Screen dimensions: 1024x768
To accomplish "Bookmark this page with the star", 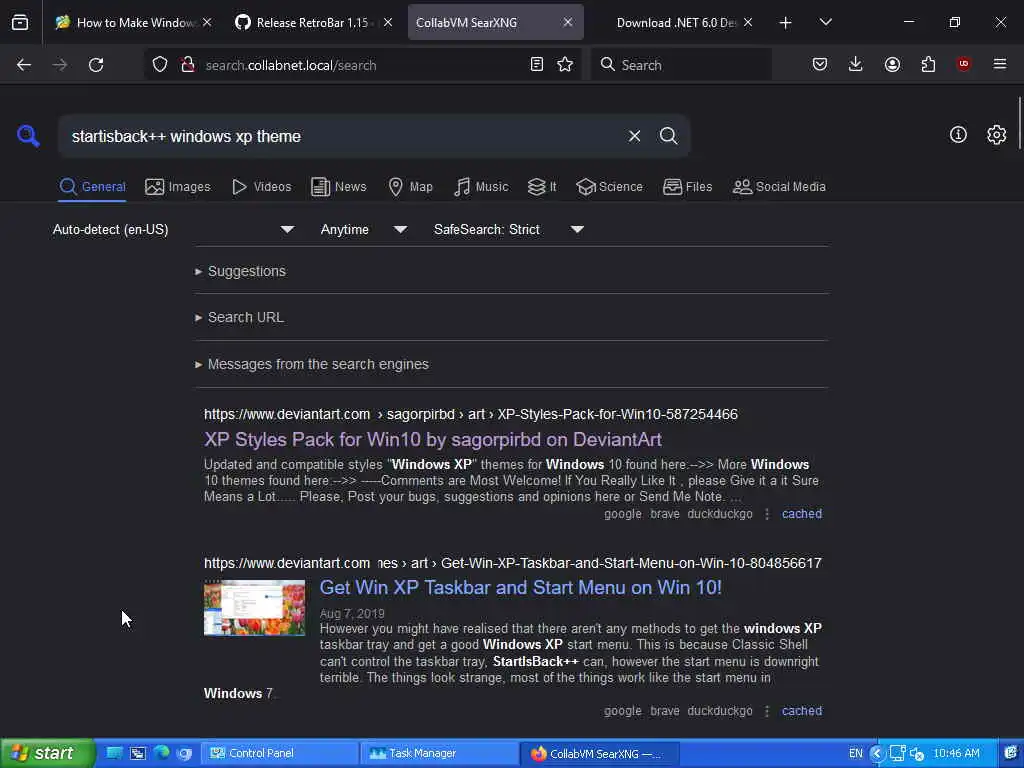I will [x=565, y=64].
